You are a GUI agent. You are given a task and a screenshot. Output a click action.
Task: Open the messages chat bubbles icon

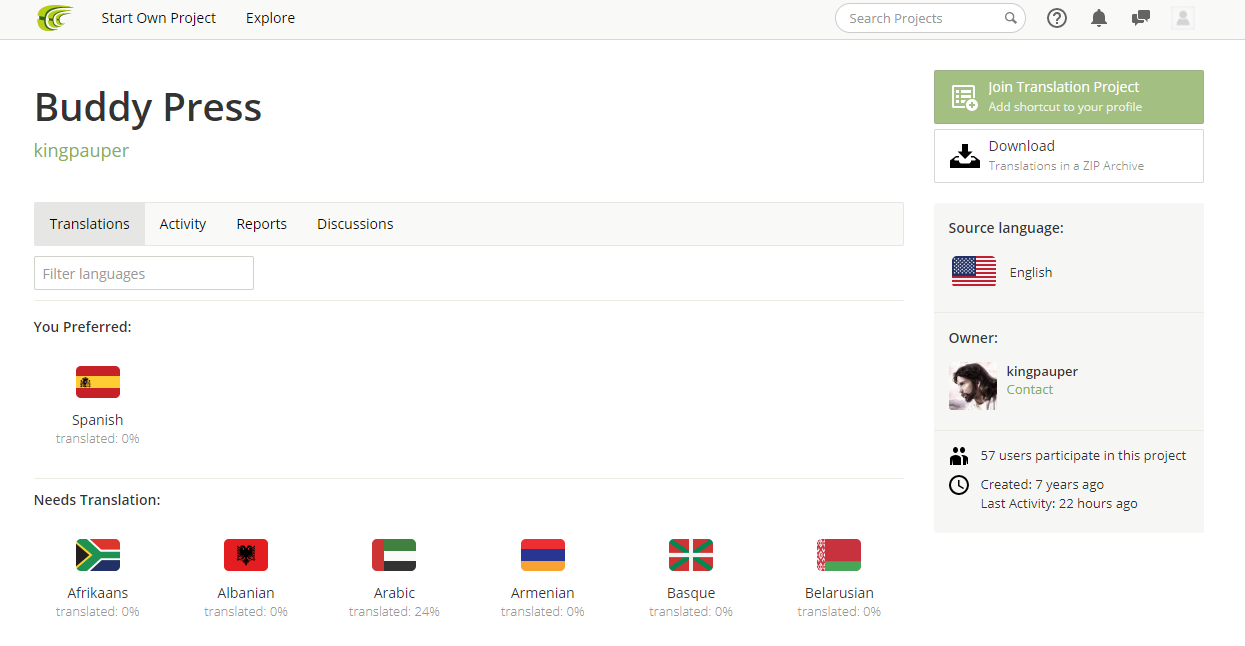coord(1140,18)
